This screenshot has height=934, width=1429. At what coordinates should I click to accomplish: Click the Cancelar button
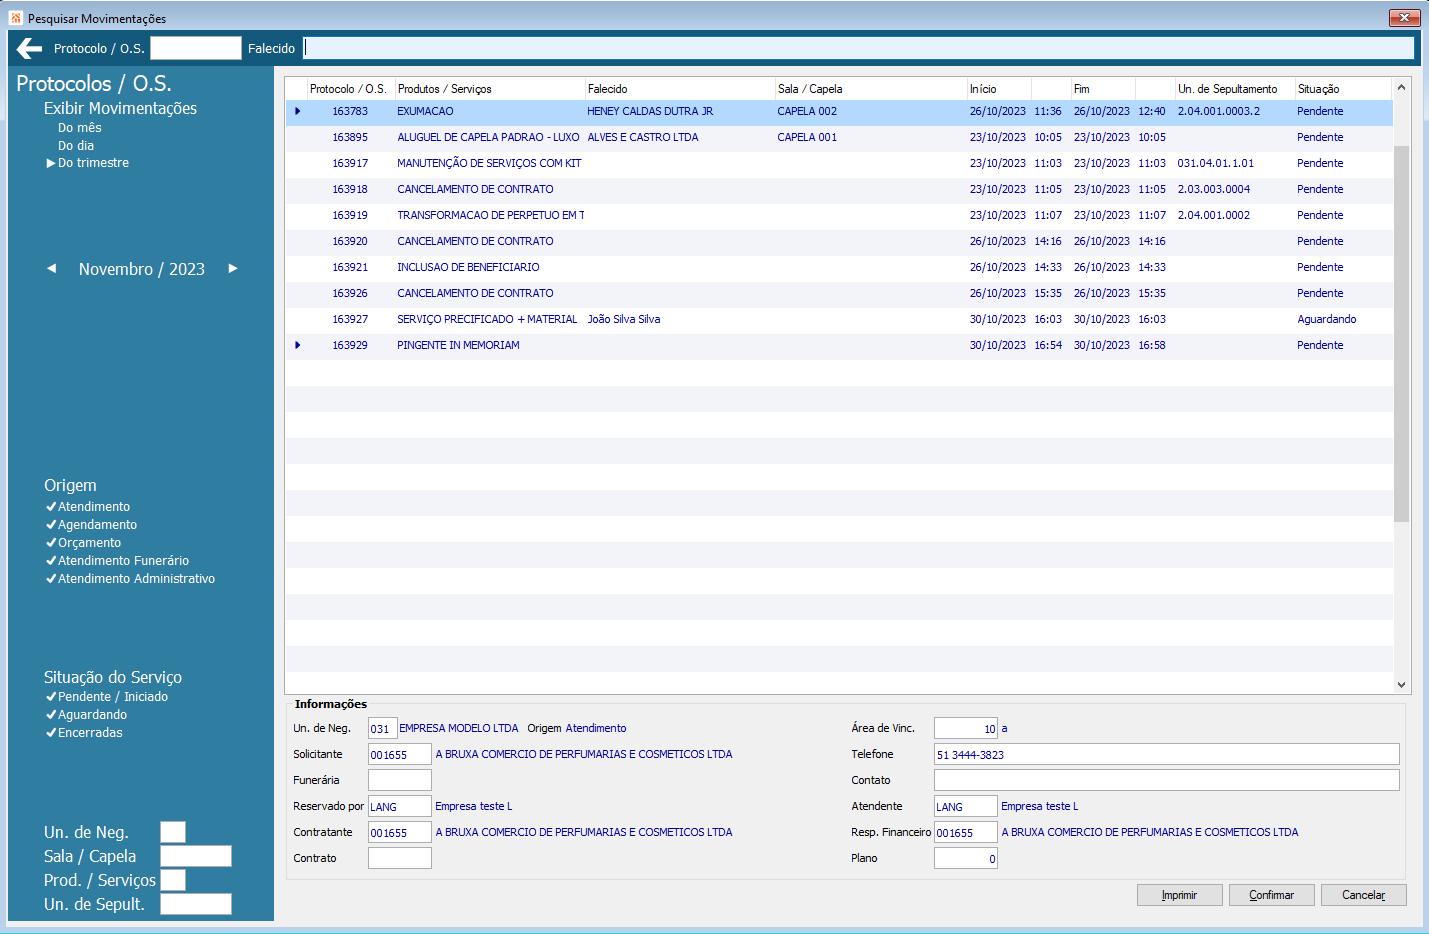[x=1363, y=895]
